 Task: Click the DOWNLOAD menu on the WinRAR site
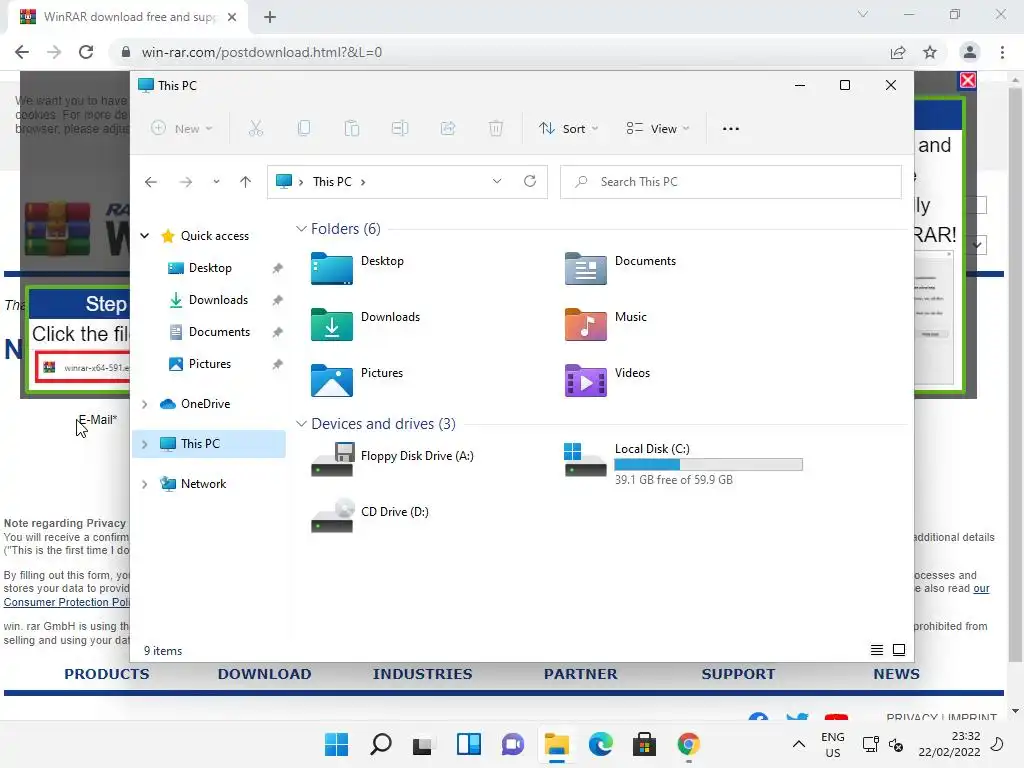click(264, 674)
